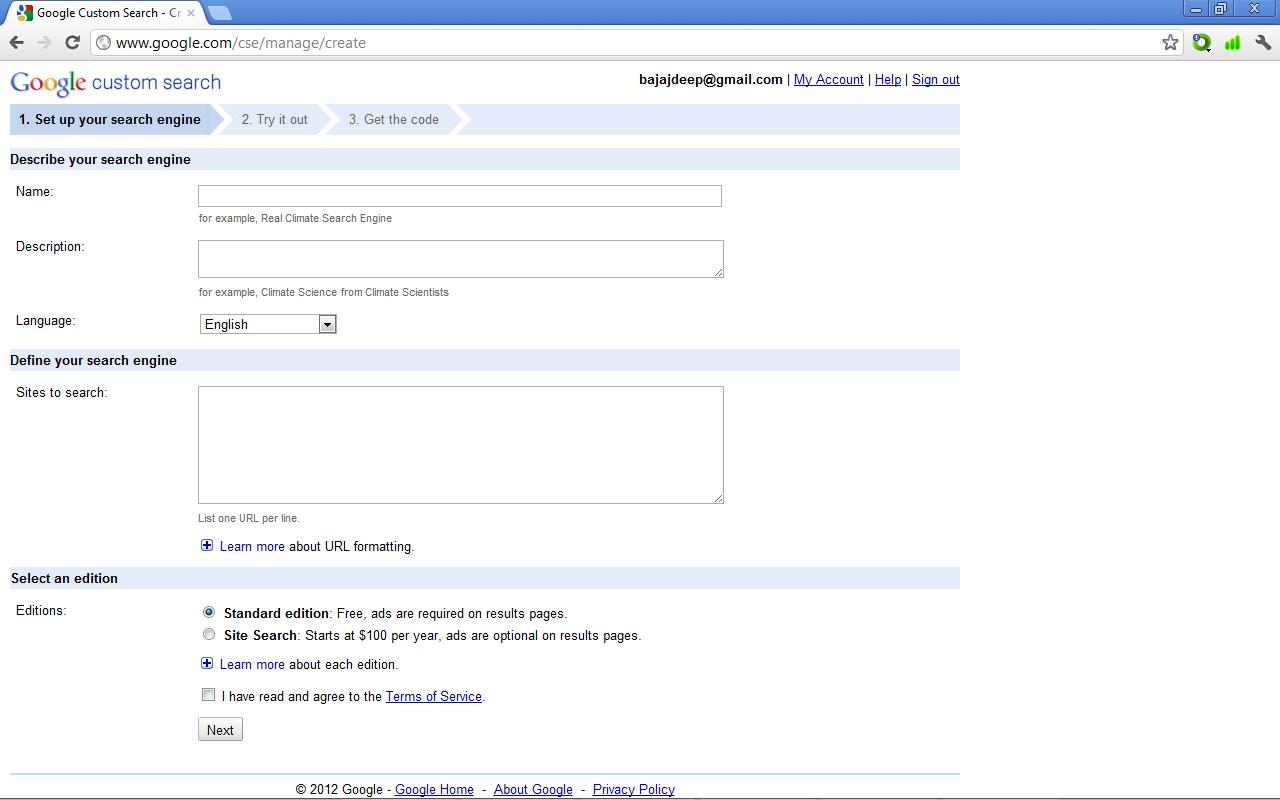
Task: Check the Terms of Service agreement box
Action: coord(209,695)
